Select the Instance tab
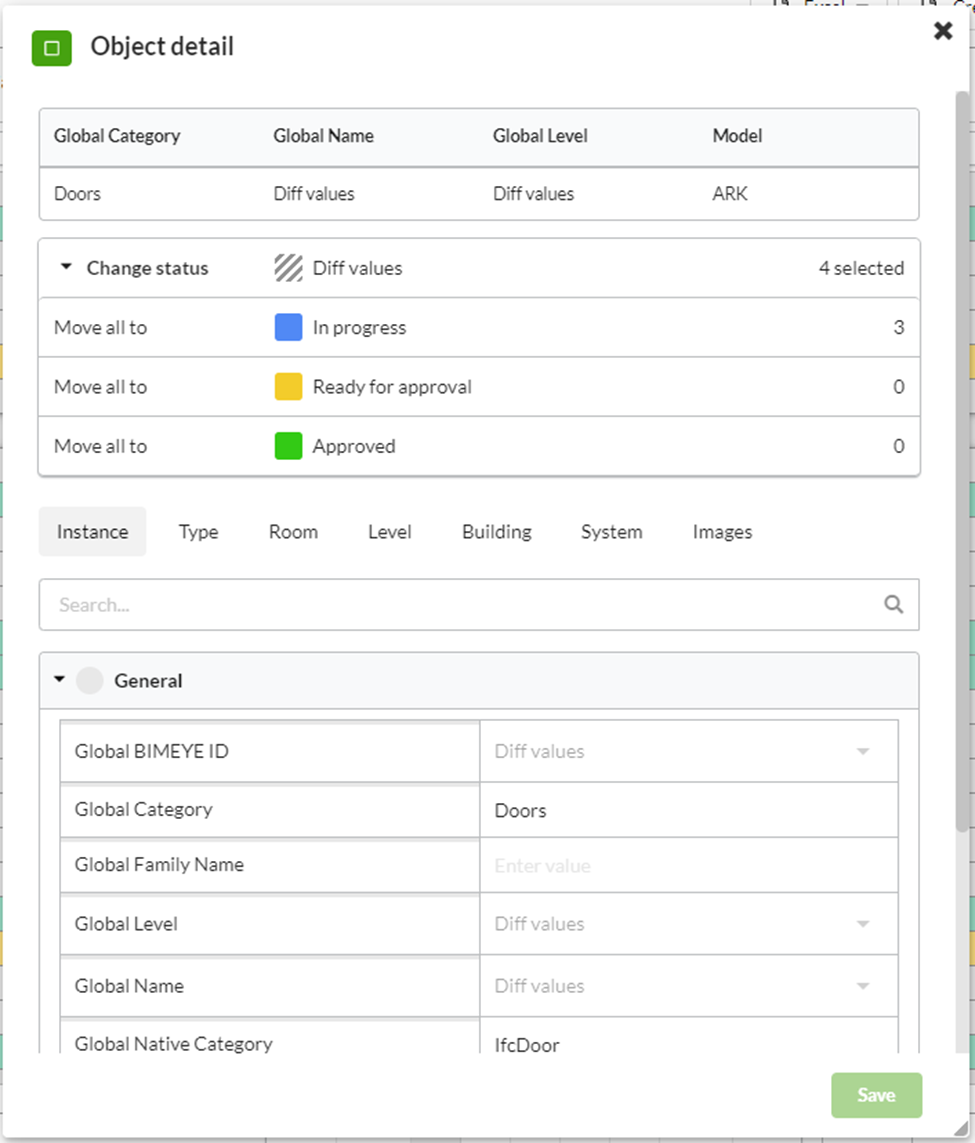Viewport: 975px width, 1143px height. [x=93, y=531]
